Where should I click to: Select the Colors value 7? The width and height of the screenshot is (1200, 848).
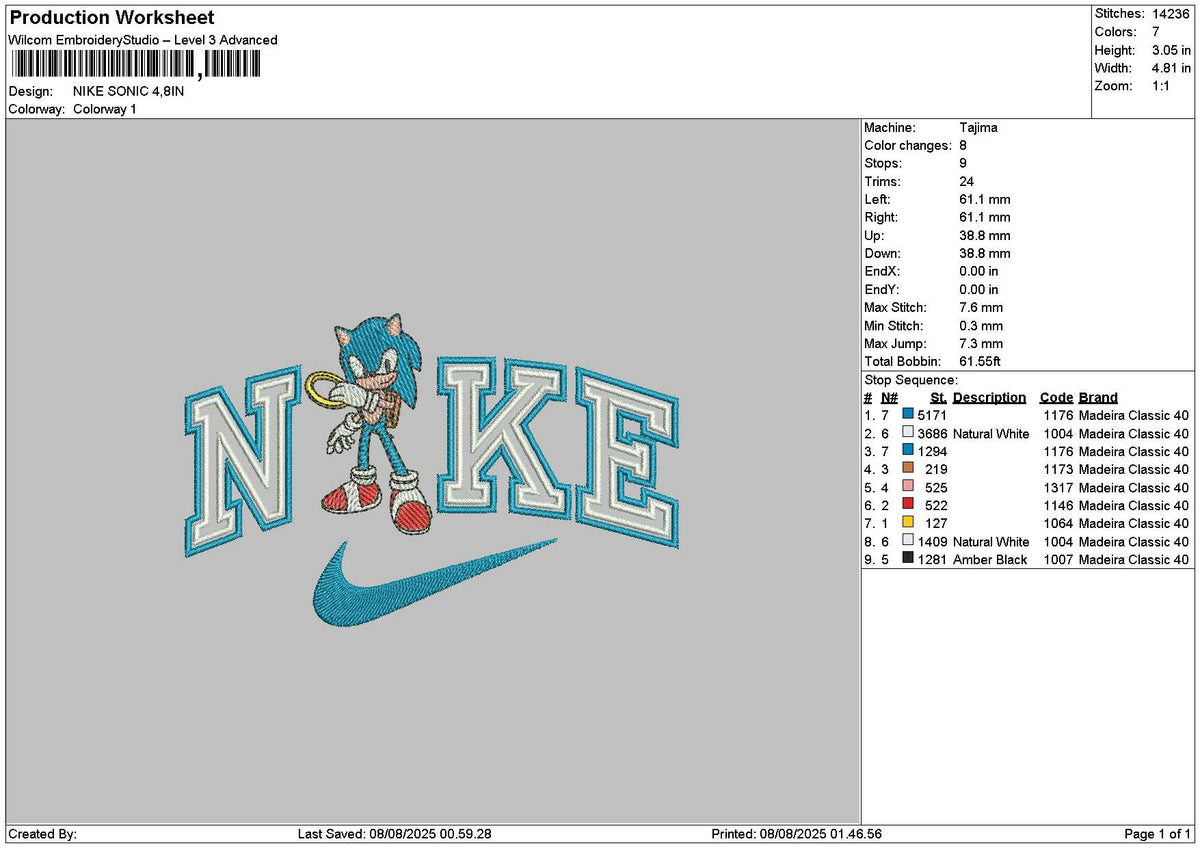pos(1156,32)
